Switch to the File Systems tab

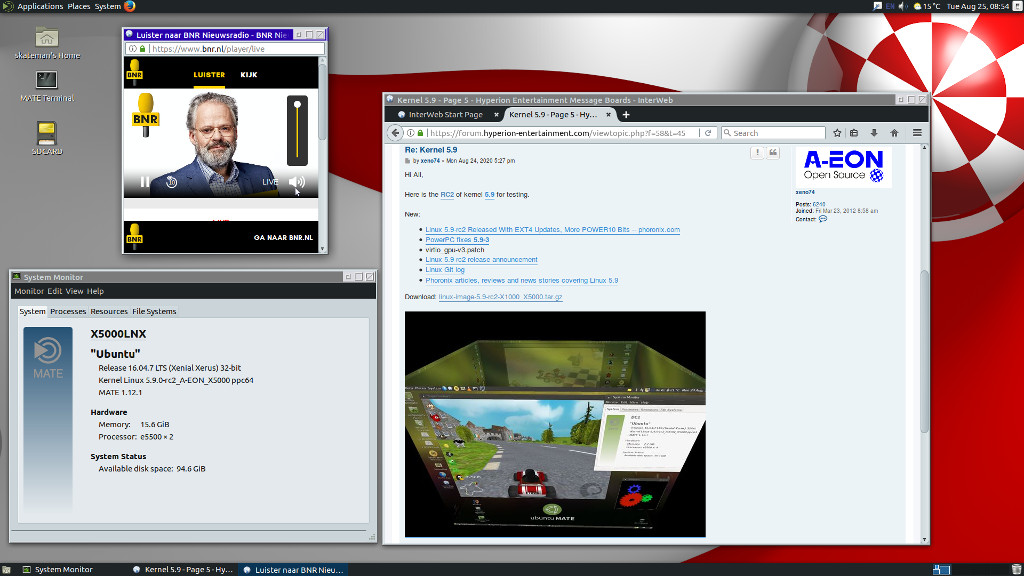tap(154, 312)
